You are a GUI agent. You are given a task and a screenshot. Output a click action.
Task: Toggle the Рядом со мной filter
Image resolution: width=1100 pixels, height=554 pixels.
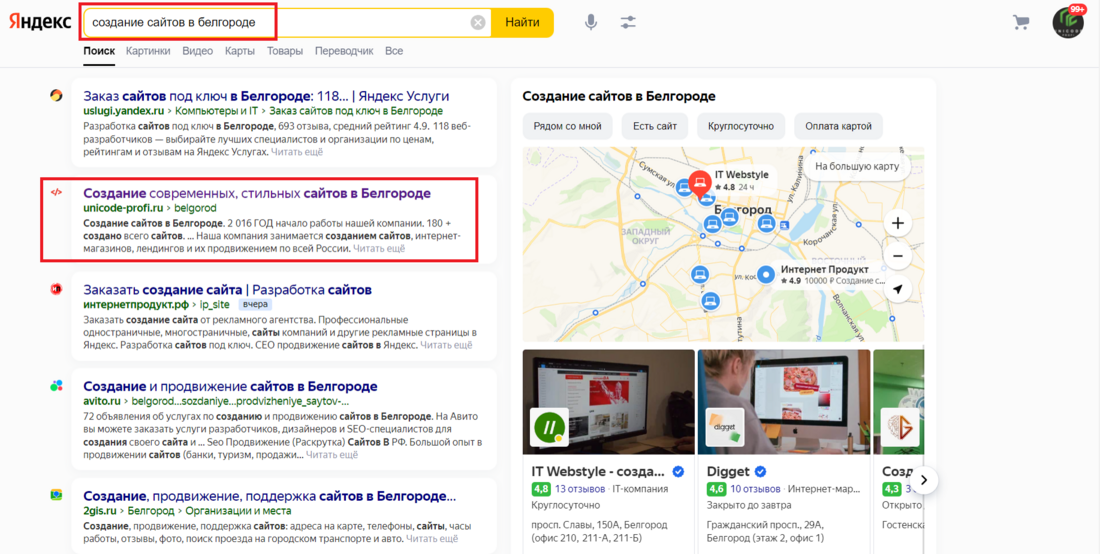pyautogui.click(x=568, y=126)
